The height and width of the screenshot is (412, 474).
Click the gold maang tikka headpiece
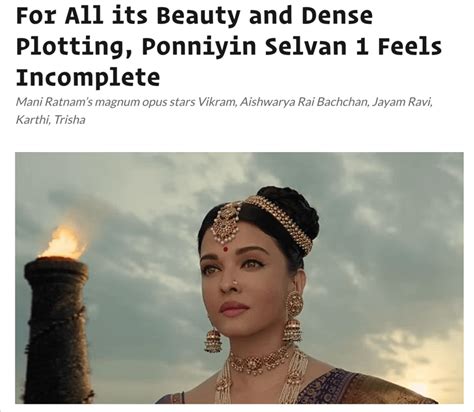(227, 222)
